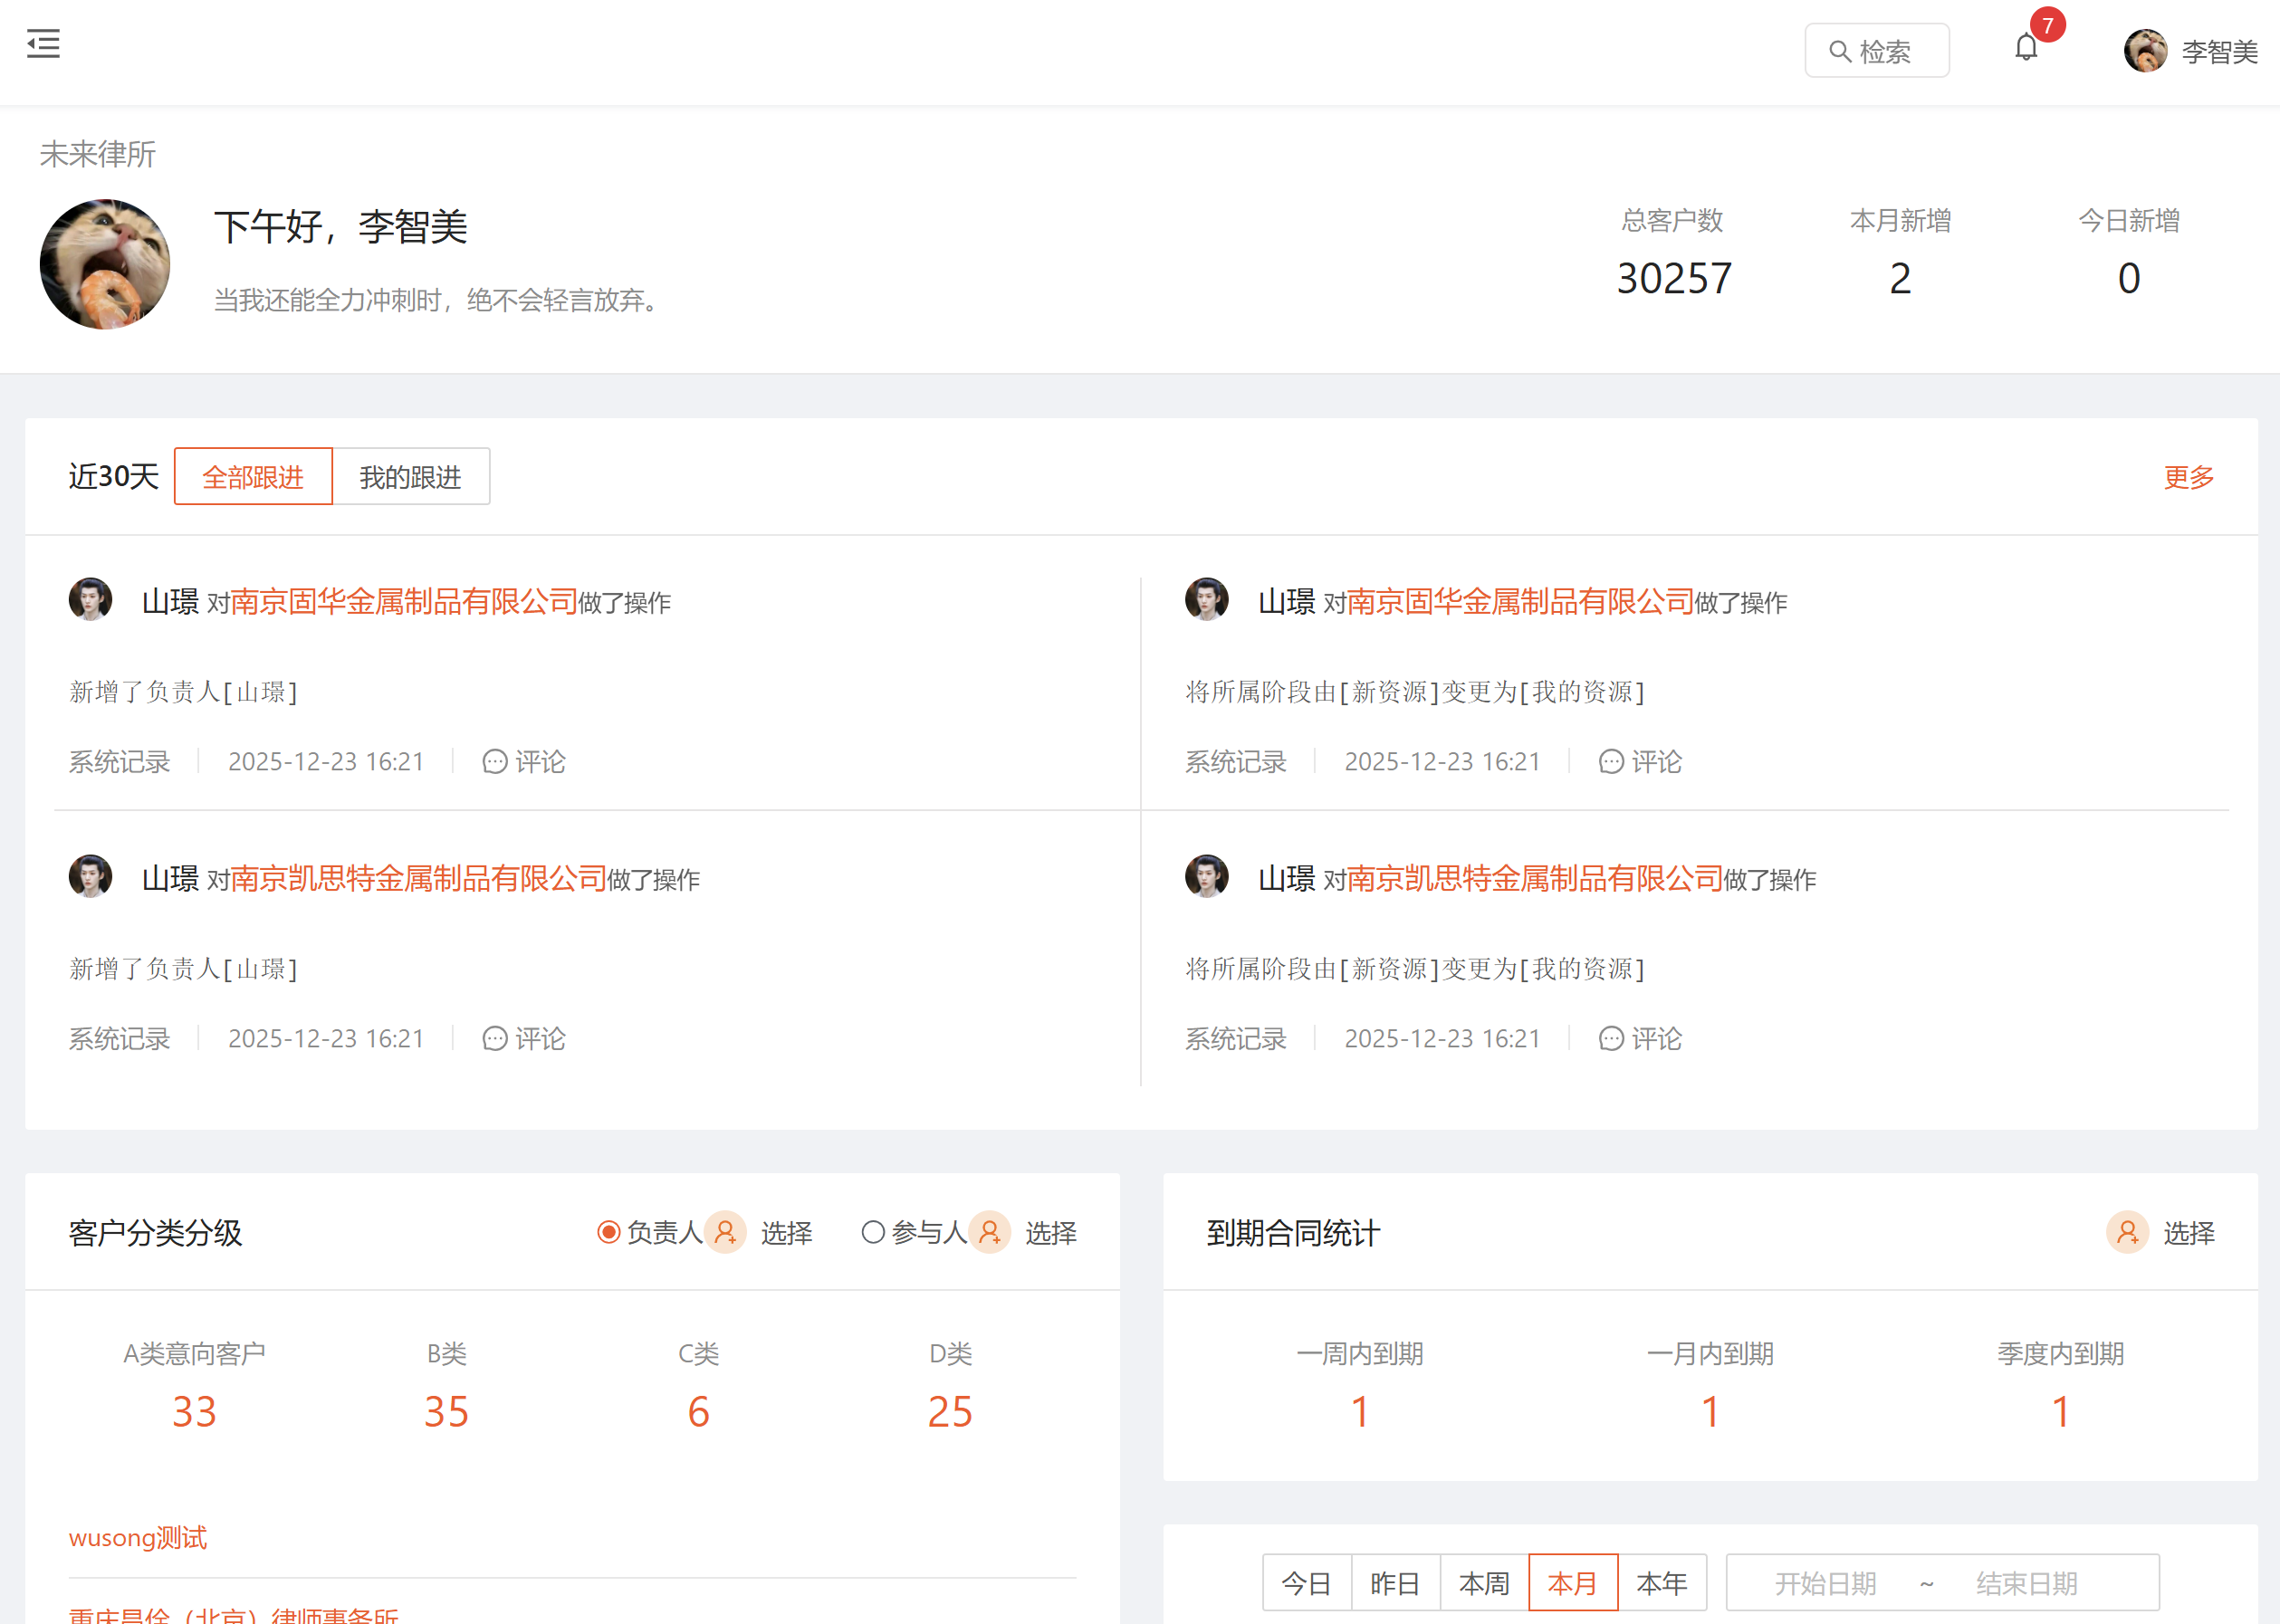
Task: Open the 结束日期 date picker
Action: pos(2026,1583)
